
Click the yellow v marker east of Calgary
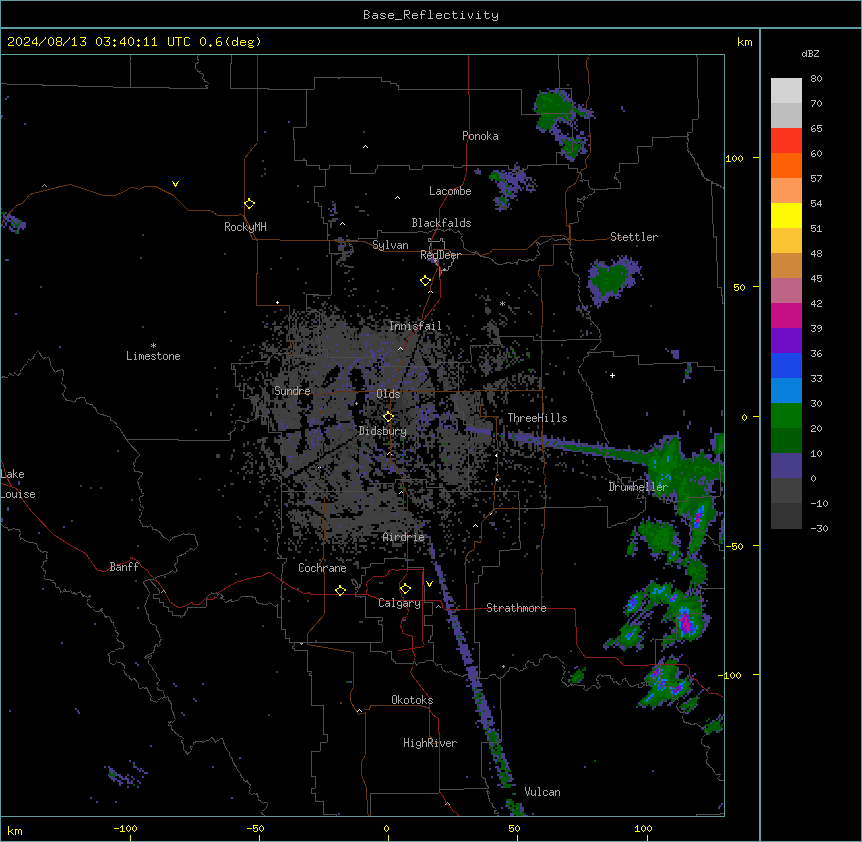point(429,584)
